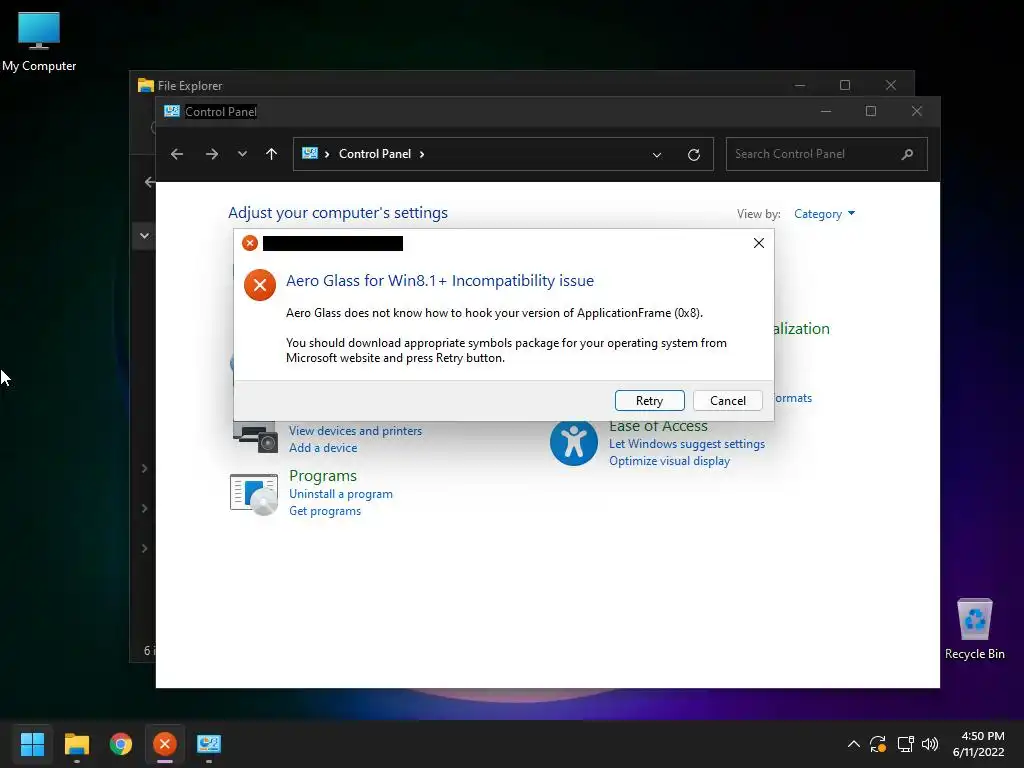Click the error icon in the dialog title

pos(249,243)
